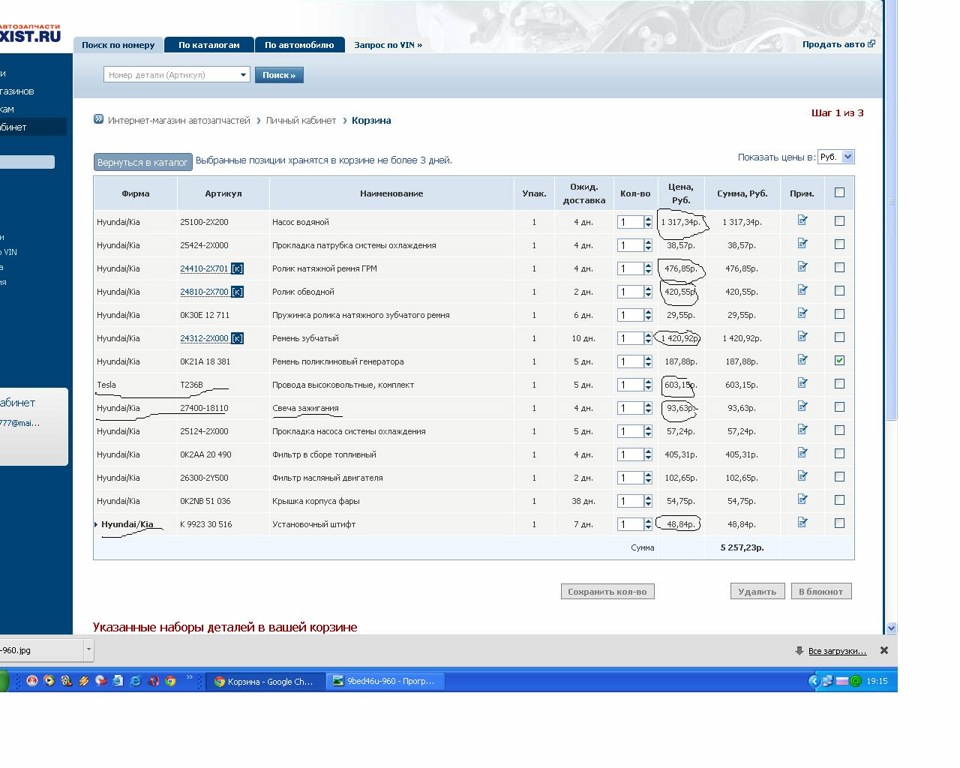This screenshot has height=768, width=960.
Task: Open Запрос по VIN » tab
Action: (388, 45)
